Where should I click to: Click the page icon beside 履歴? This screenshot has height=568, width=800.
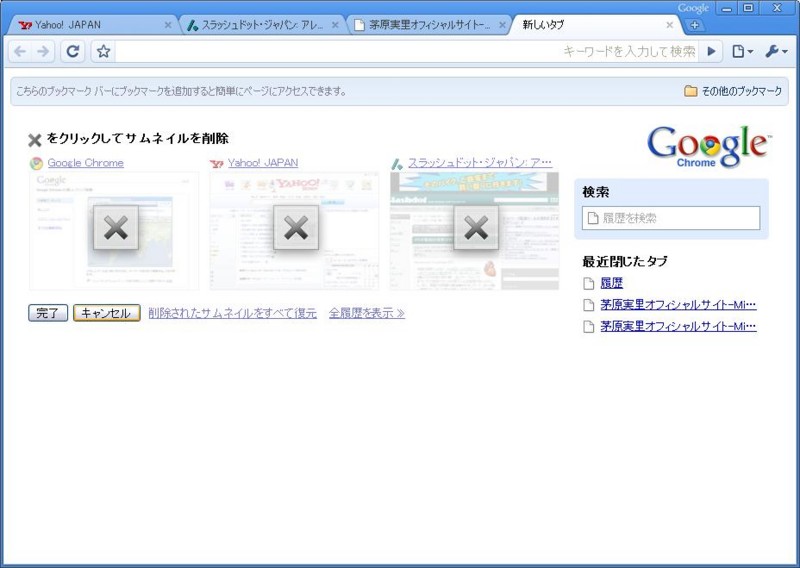click(x=589, y=284)
